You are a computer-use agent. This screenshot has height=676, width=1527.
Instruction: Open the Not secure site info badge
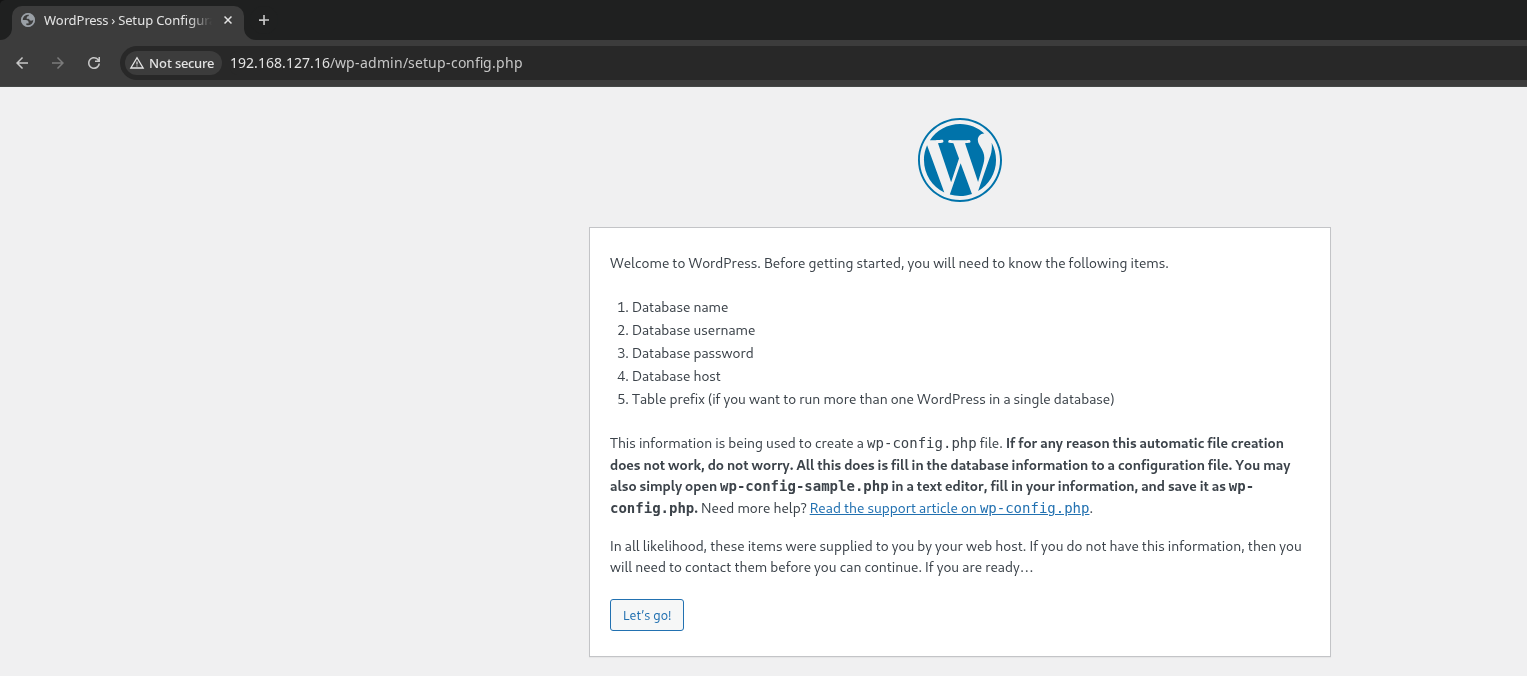tap(172, 63)
